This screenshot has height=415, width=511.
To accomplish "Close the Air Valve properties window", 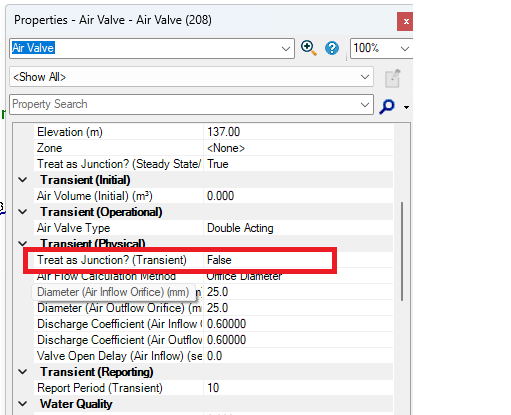I will click(x=405, y=22).
